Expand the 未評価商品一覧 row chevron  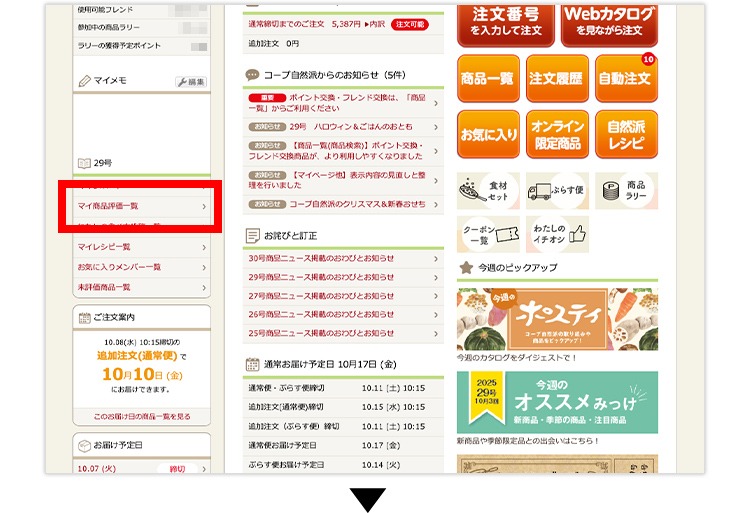click(203, 287)
